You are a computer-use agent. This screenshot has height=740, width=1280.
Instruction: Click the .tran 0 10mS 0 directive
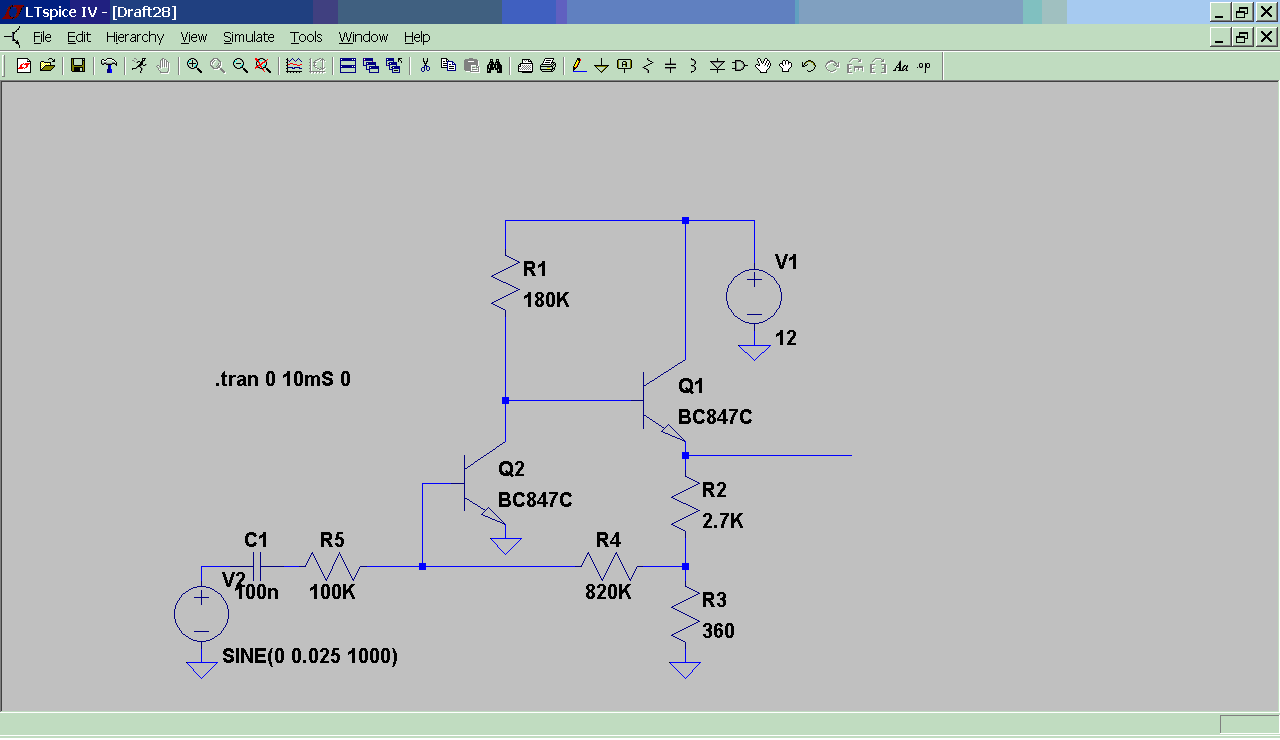(282, 380)
